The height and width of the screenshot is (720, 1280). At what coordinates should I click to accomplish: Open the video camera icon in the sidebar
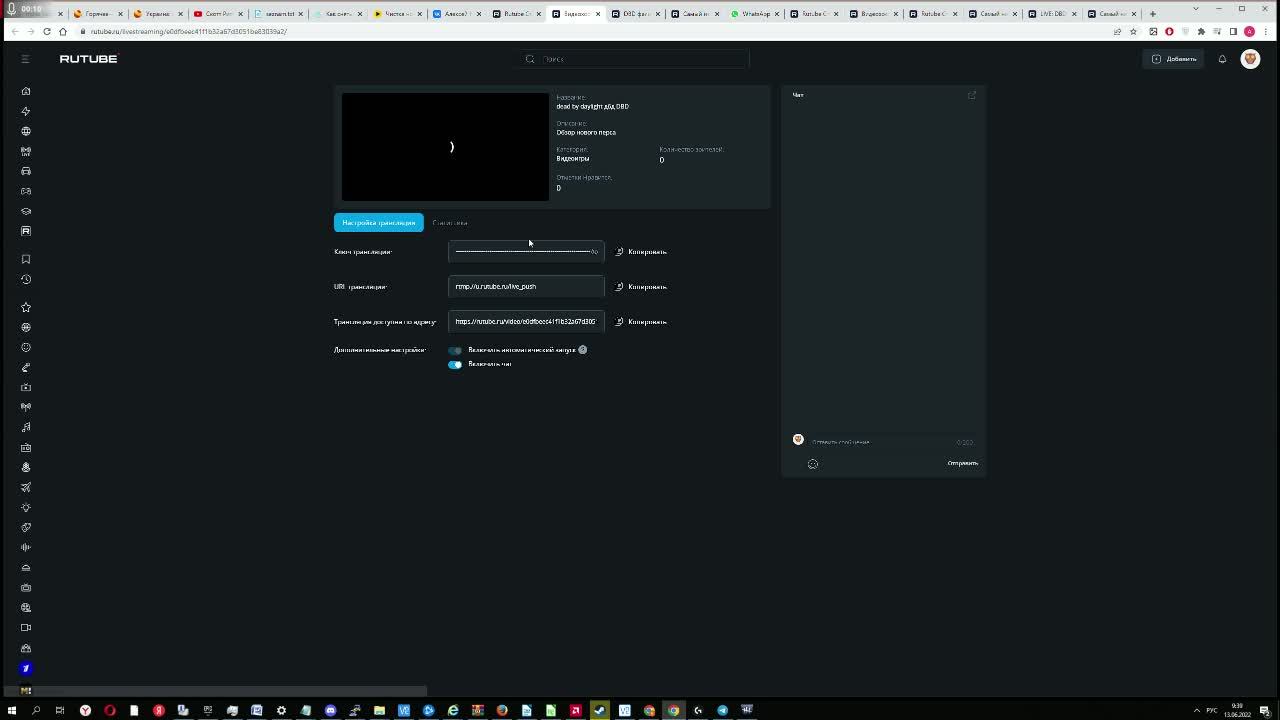click(26, 627)
